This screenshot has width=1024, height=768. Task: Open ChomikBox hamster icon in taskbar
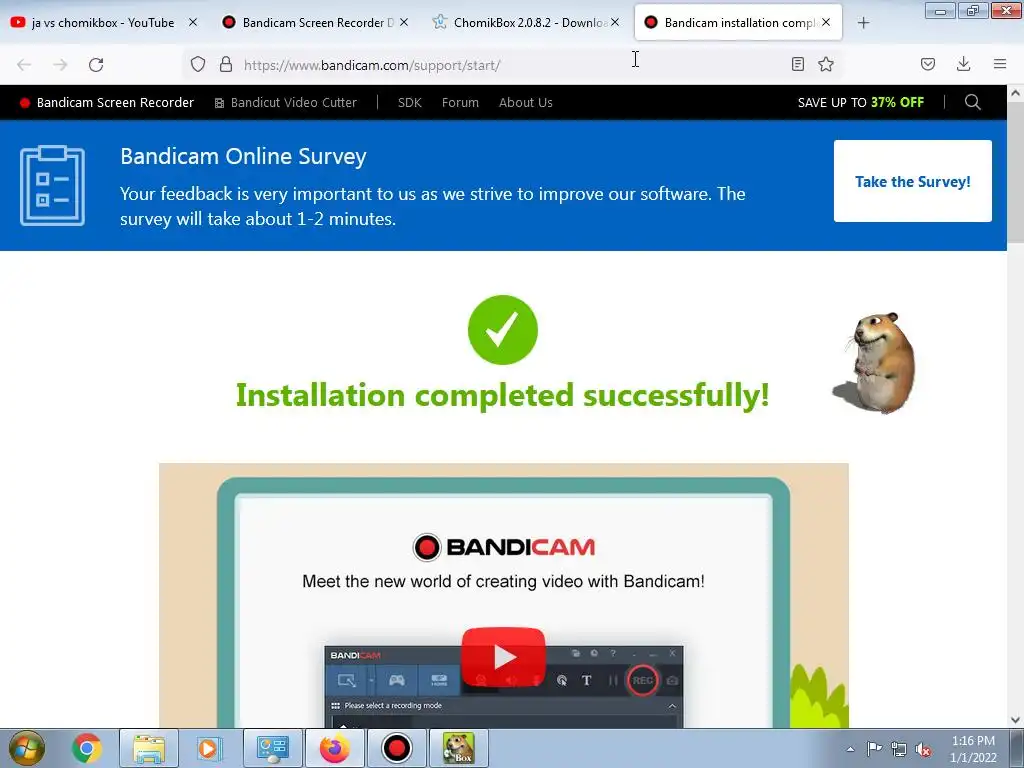458,748
